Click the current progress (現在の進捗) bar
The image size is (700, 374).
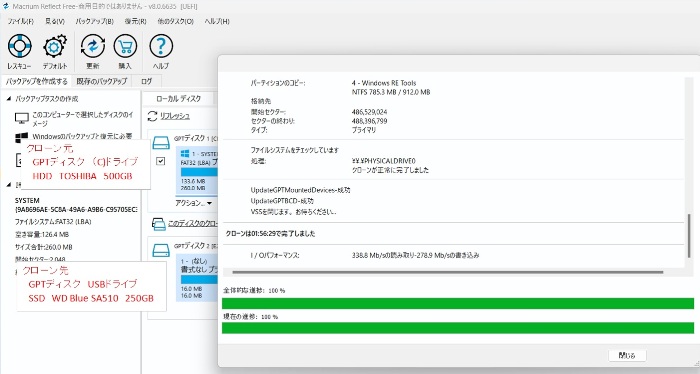pyautogui.click(x=458, y=328)
